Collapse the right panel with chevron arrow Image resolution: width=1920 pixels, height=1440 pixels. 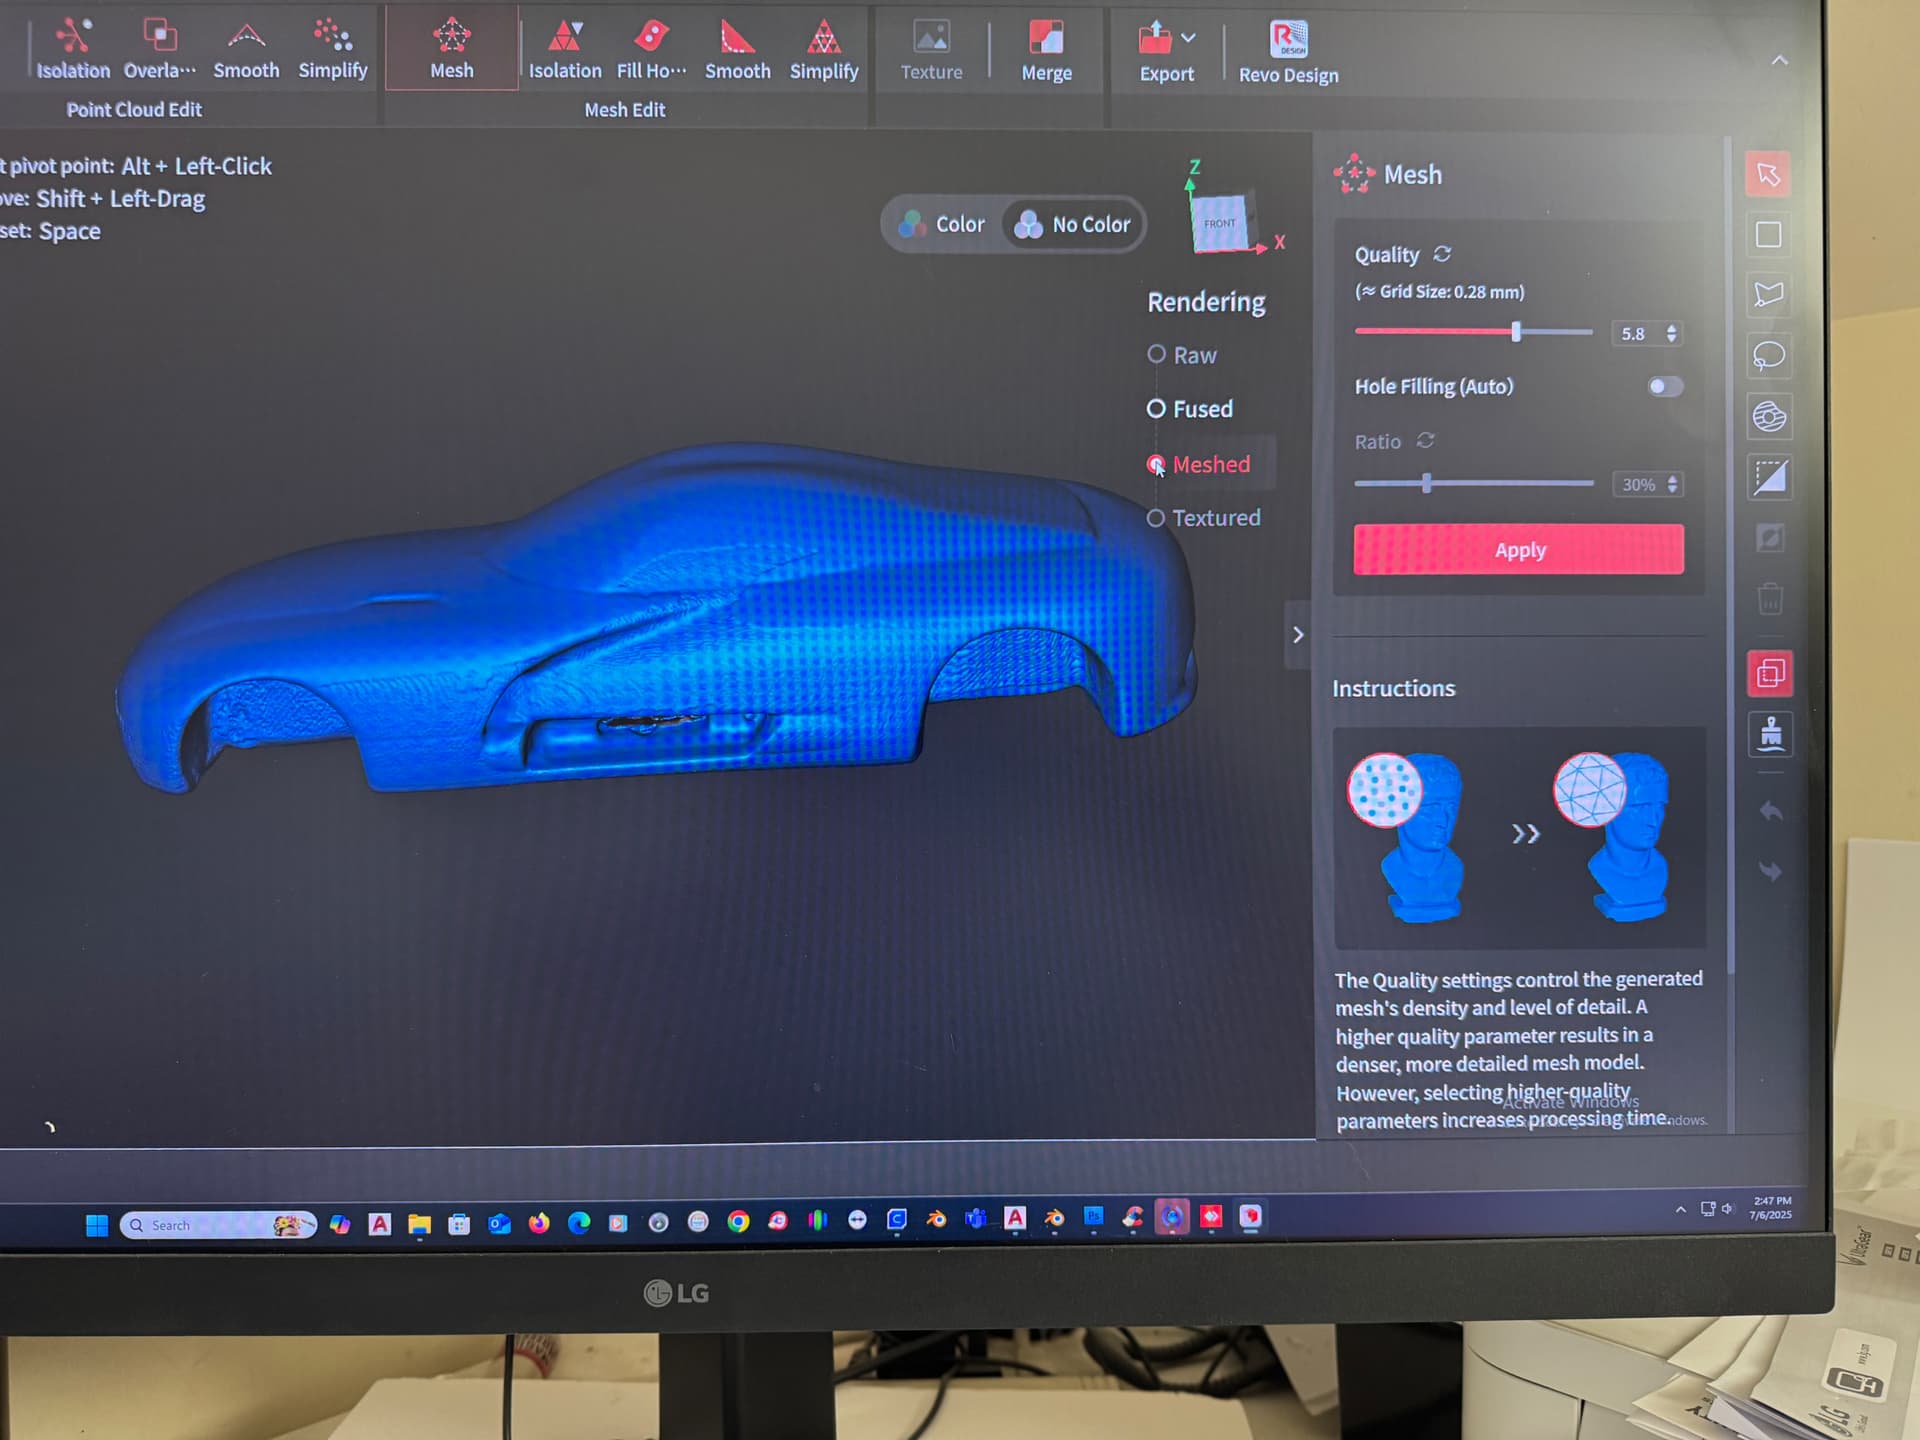[x=1297, y=635]
